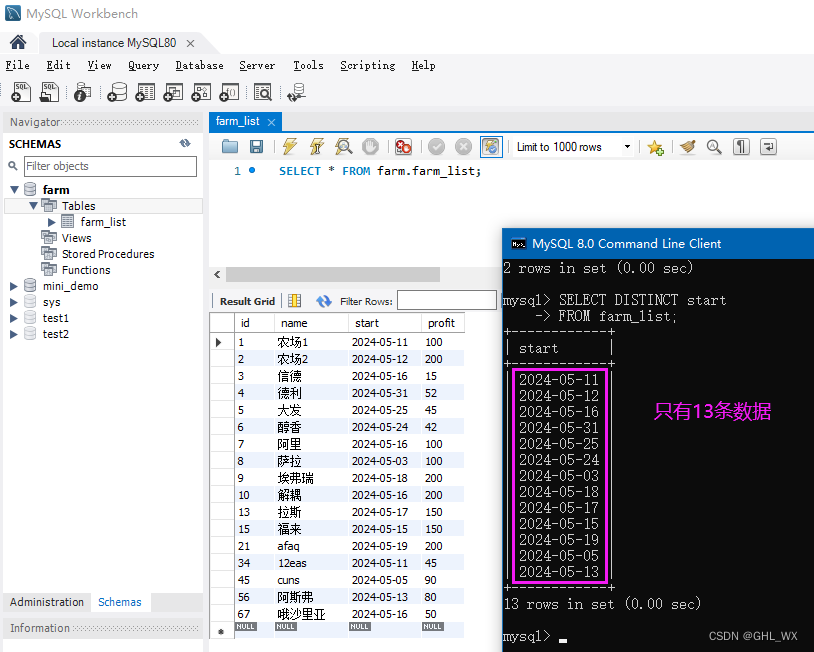Toggle word wrapping icon
Viewport: 814px width, 652px height.
[768, 147]
